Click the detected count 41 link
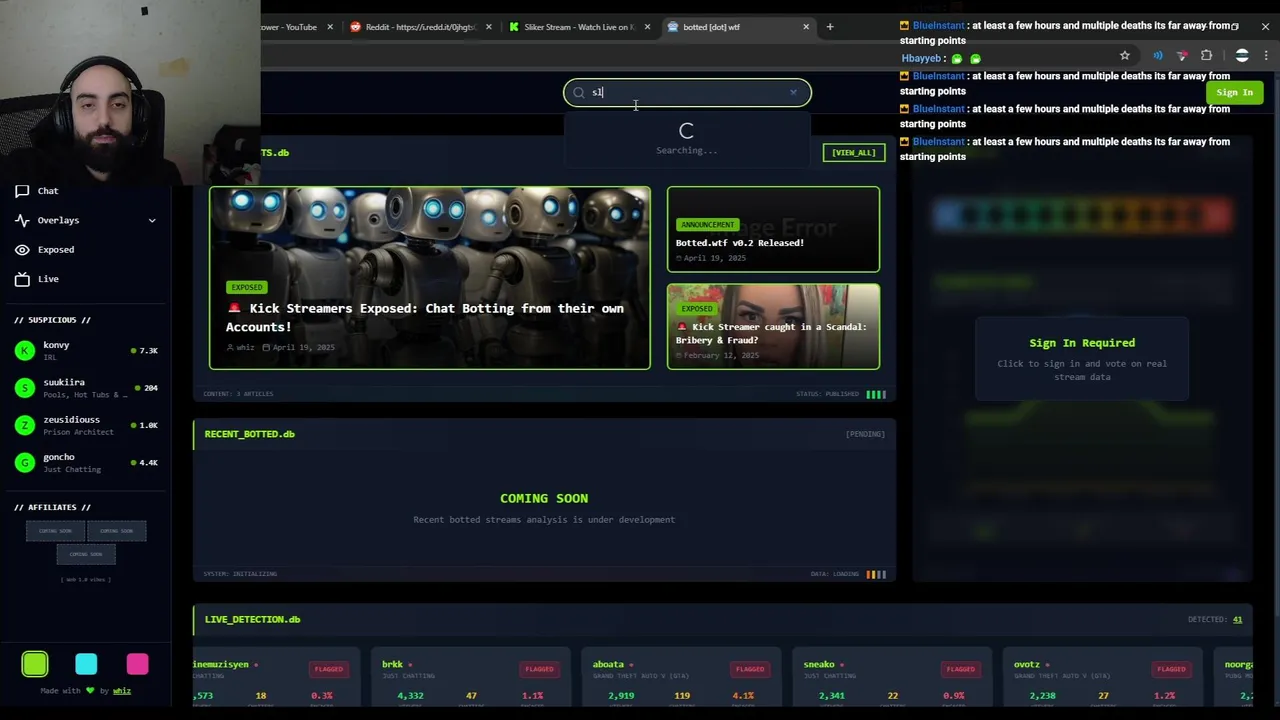This screenshot has height=720, width=1280. (1237, 620)
